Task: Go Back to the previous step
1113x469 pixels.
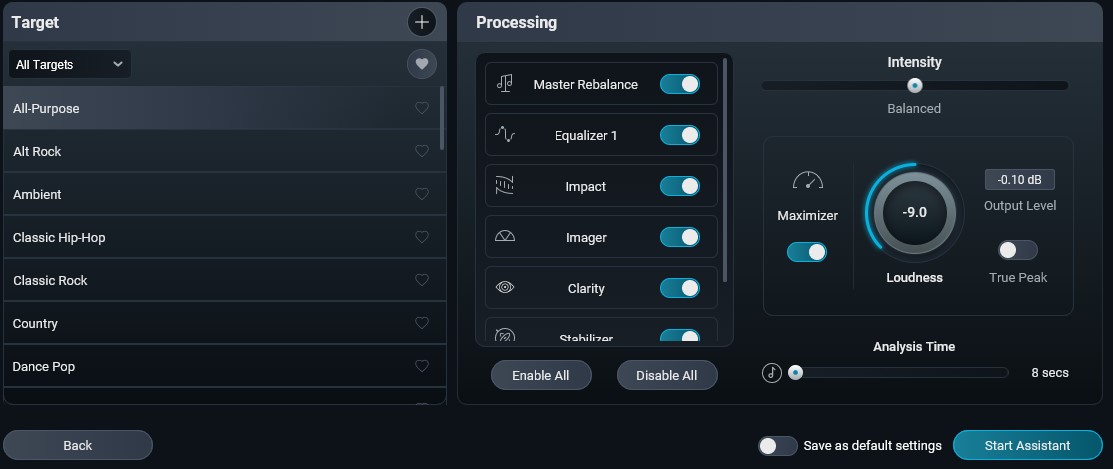Action: point(77,446)
